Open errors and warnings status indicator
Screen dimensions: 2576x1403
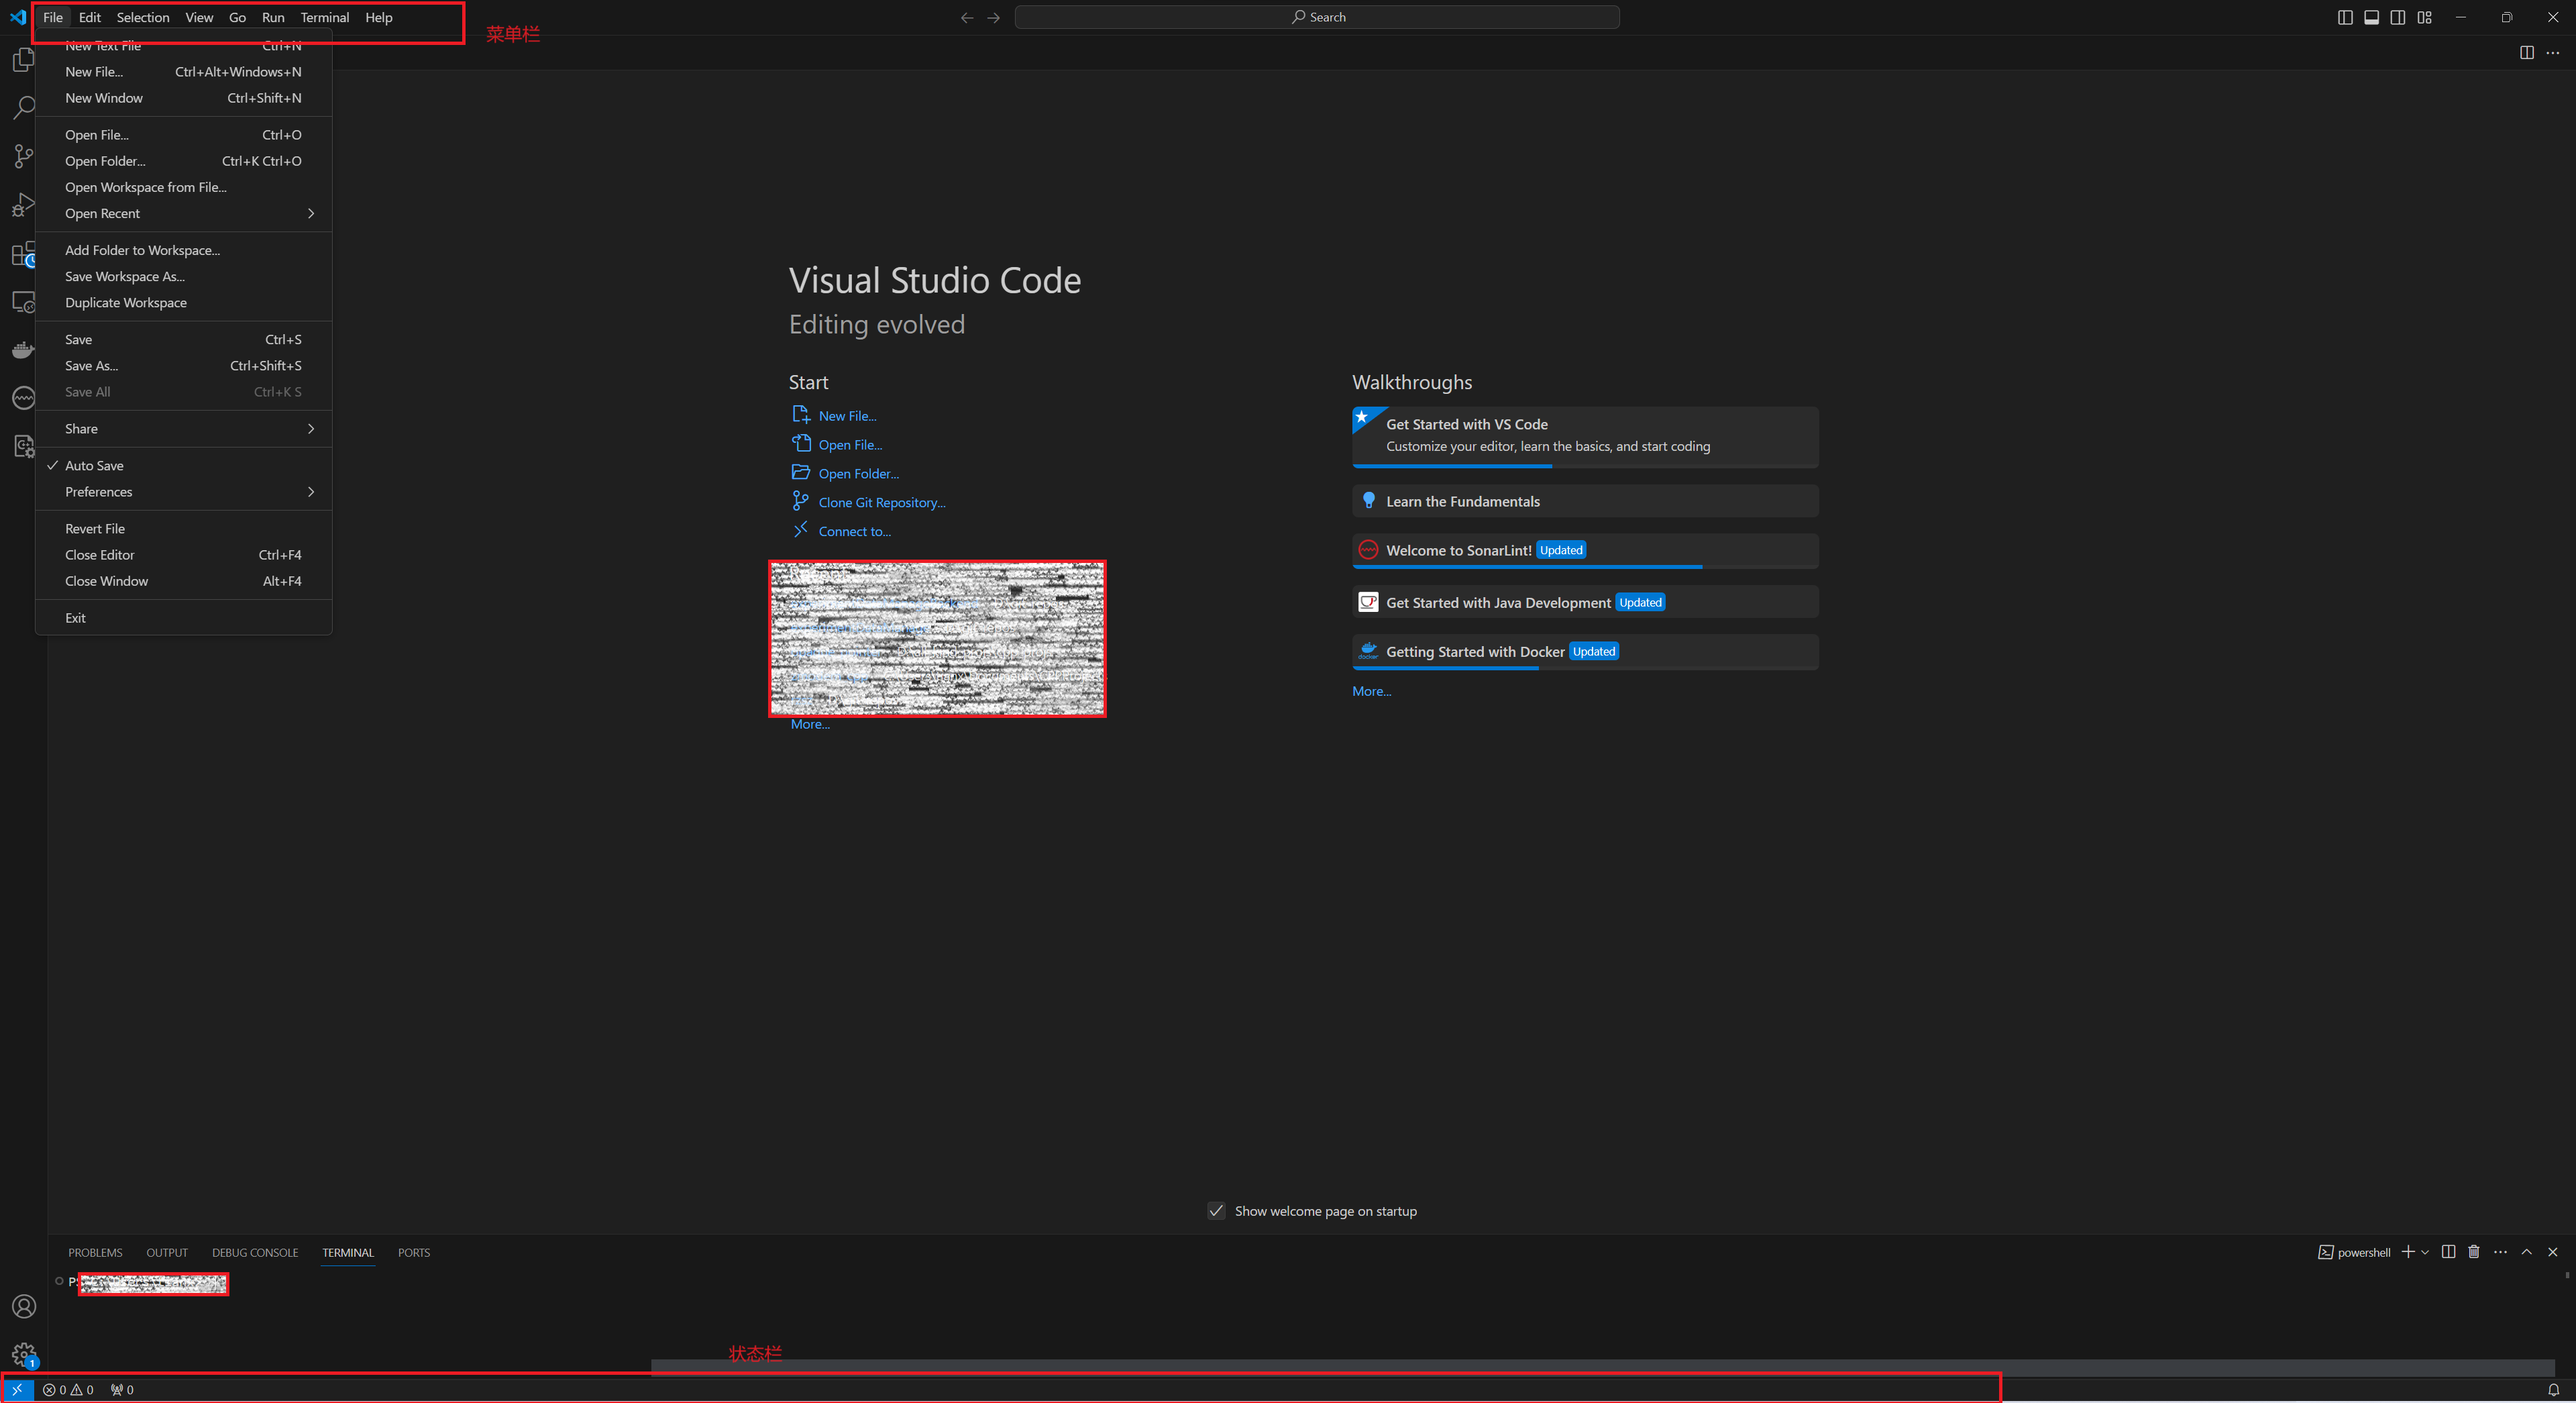point(68,1390)
